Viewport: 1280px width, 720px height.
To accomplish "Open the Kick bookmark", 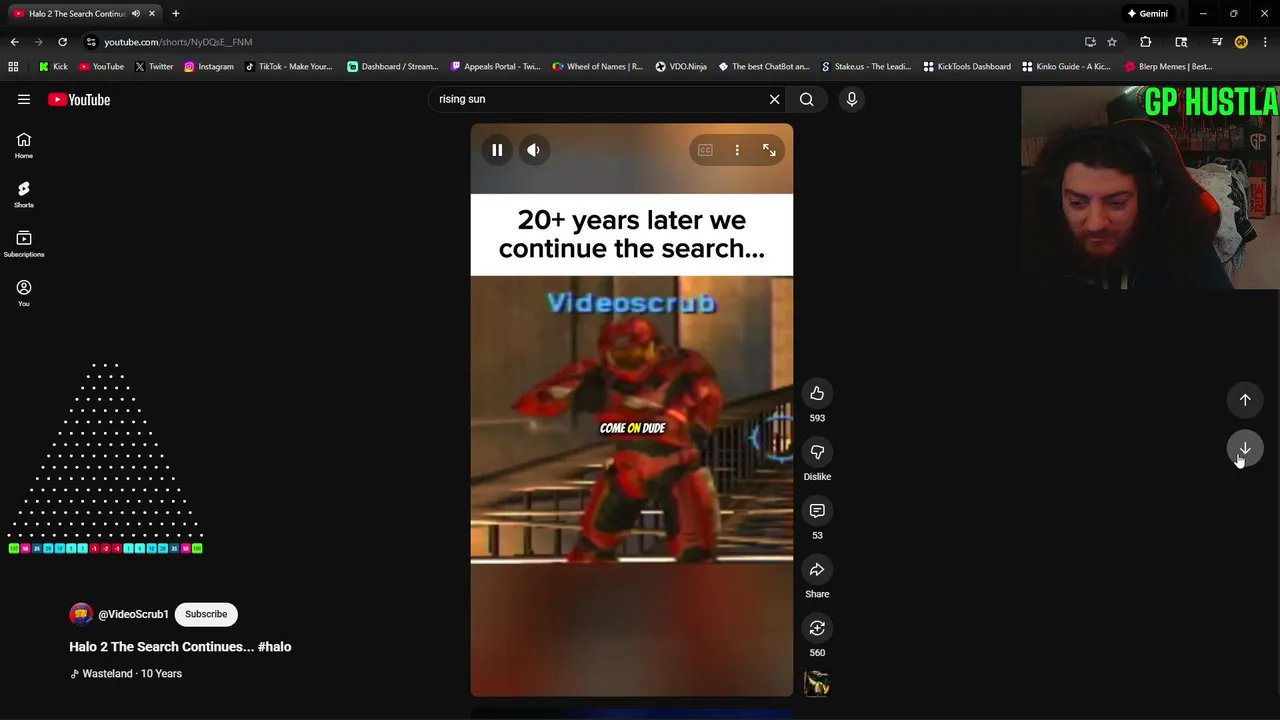I will tap(54, 67).
